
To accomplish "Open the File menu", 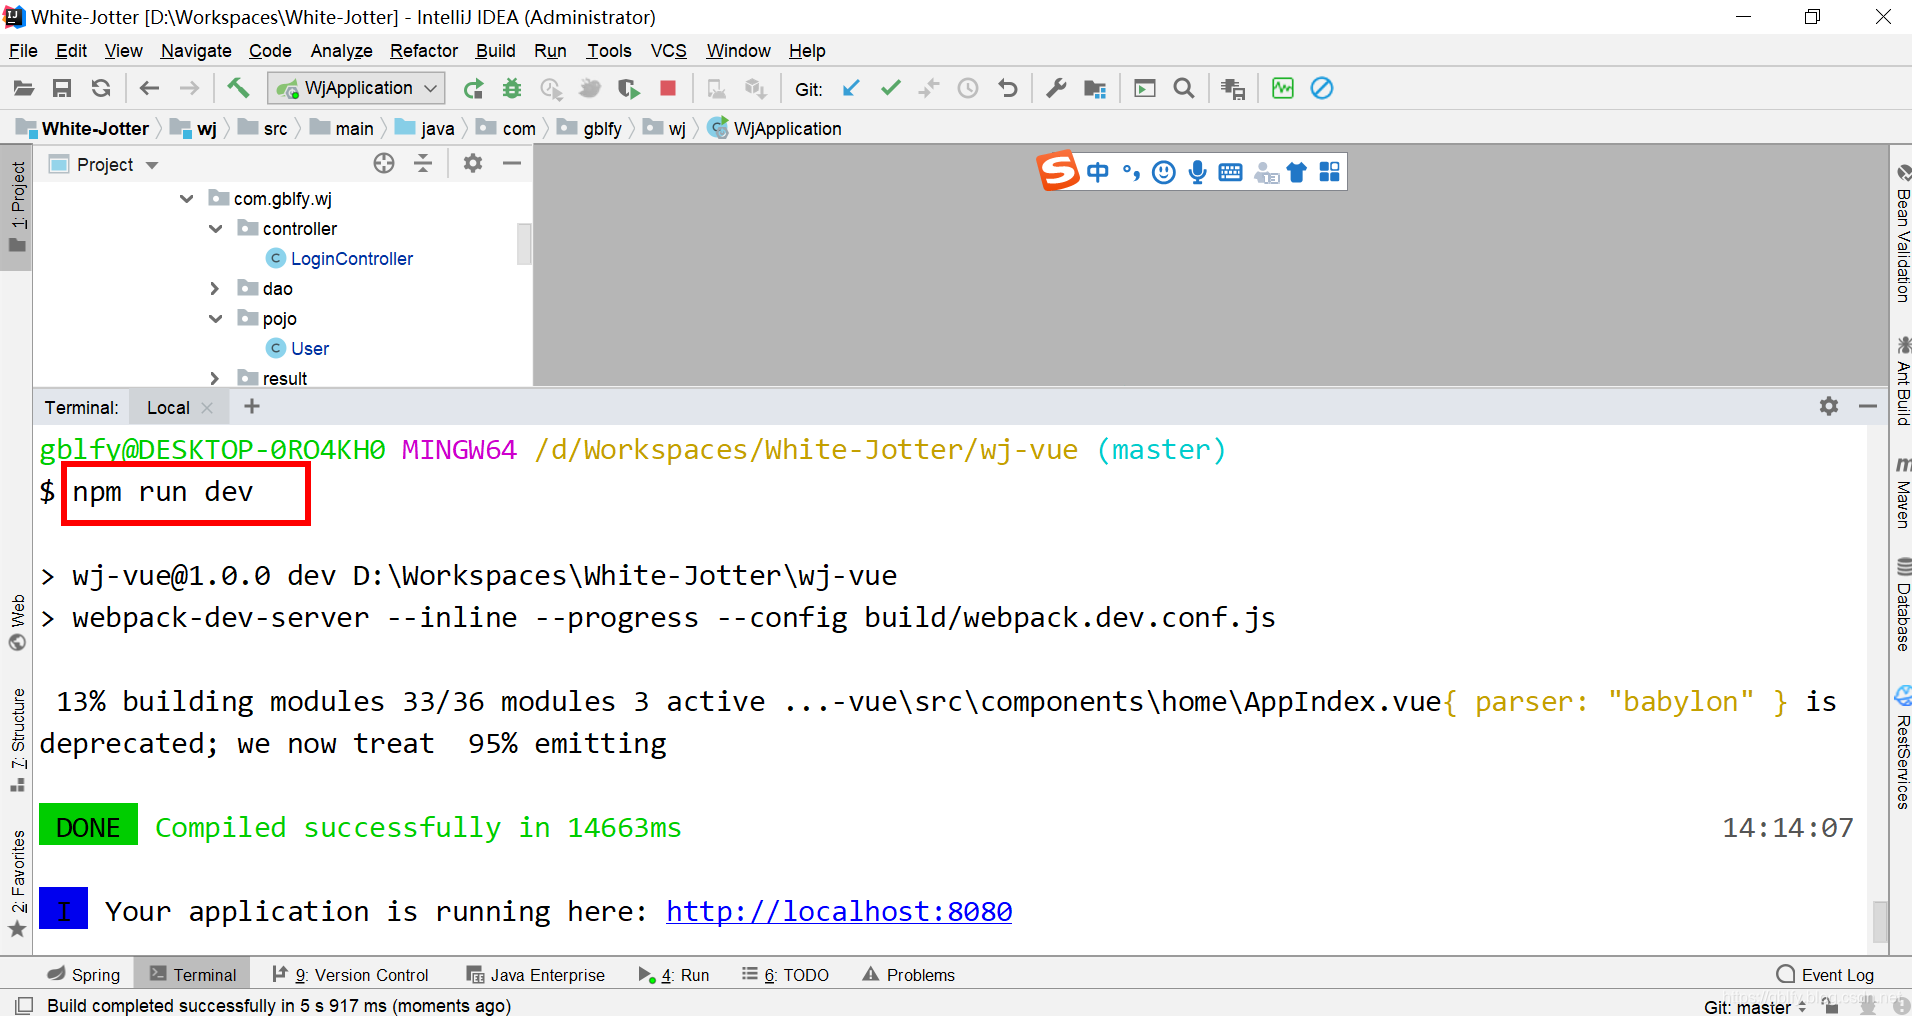I will [23, 51].
